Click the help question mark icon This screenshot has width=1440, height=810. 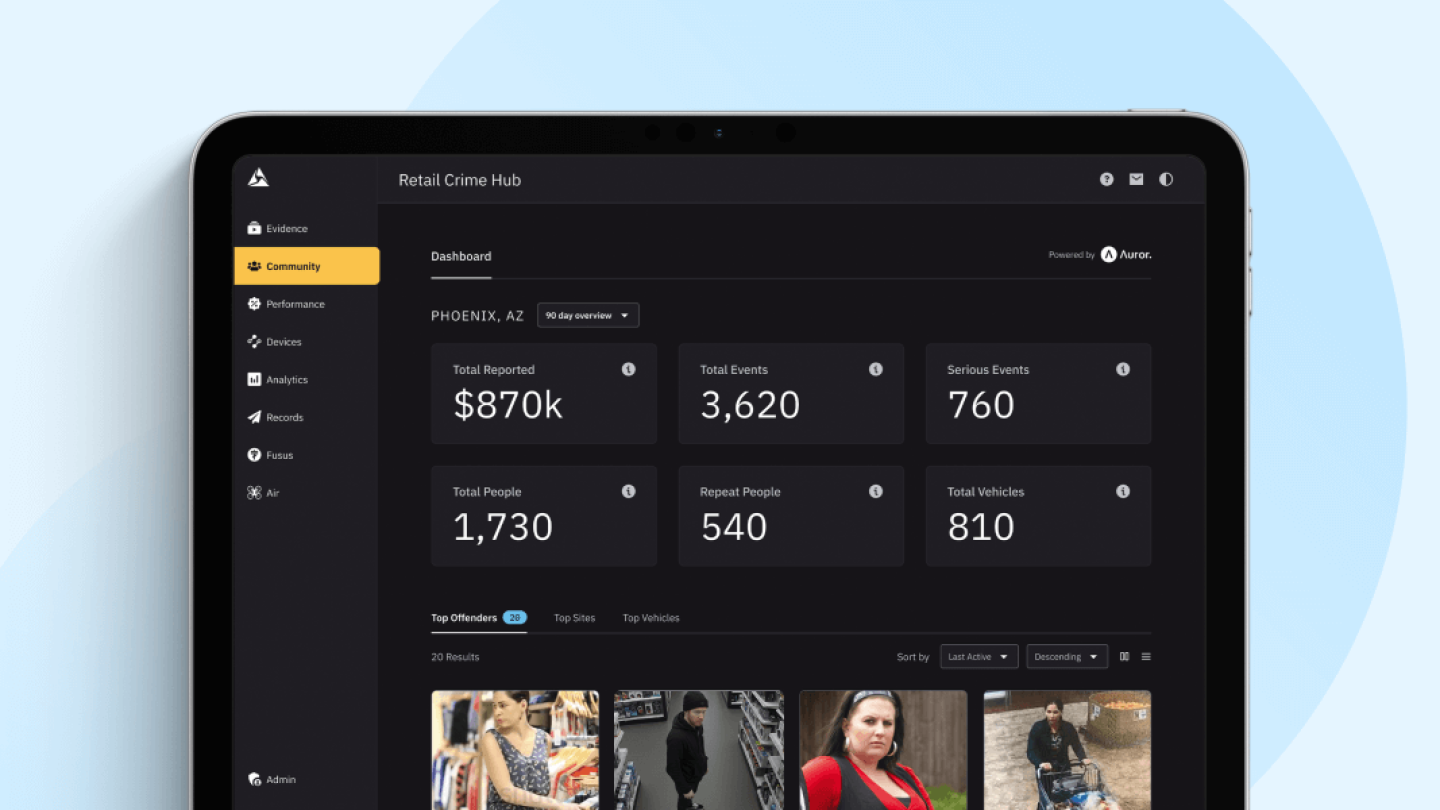click(x=1106, y=180)
